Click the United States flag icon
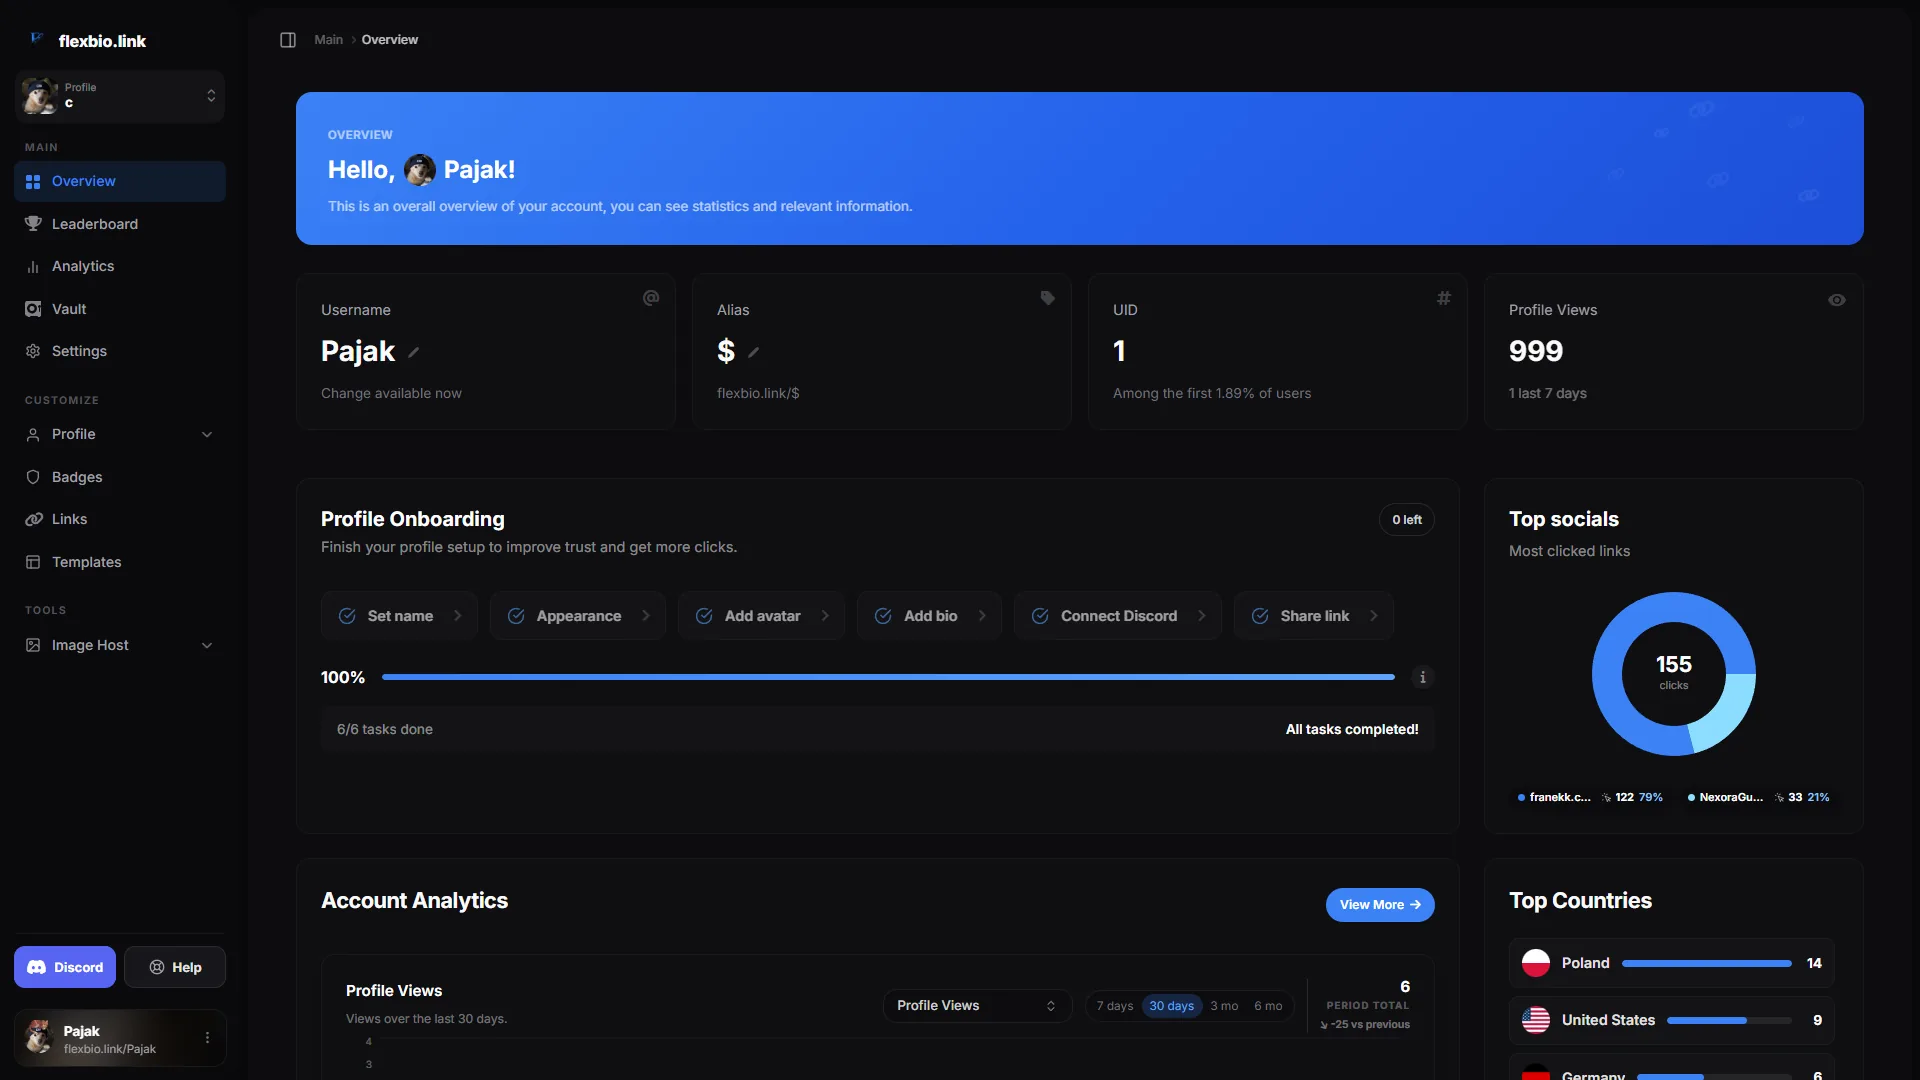The height and width of the screenshot is (1080, 1920). coord(1536,1020)
